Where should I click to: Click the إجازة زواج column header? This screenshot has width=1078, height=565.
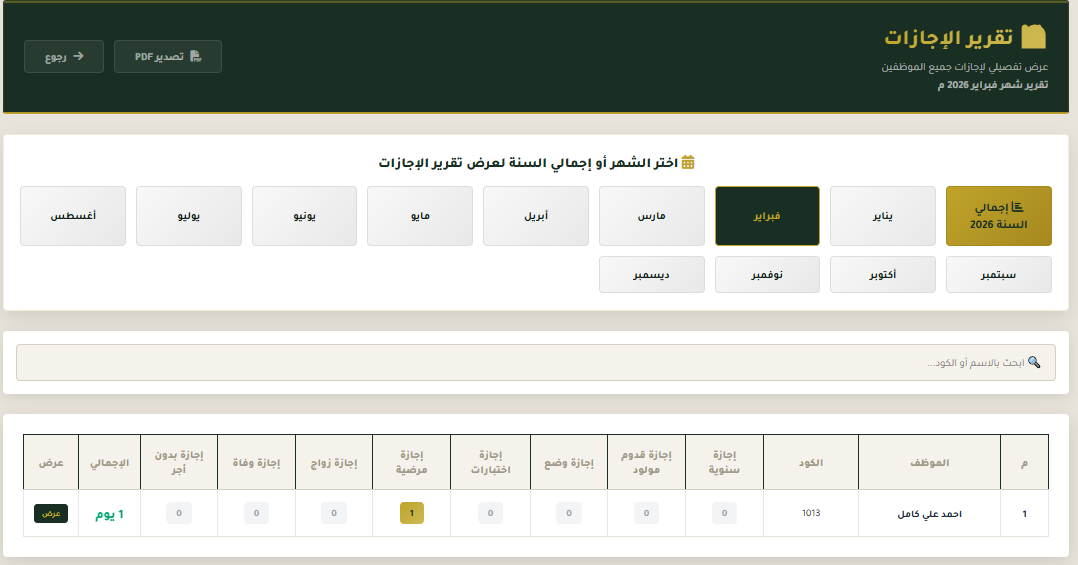(333, 463)
